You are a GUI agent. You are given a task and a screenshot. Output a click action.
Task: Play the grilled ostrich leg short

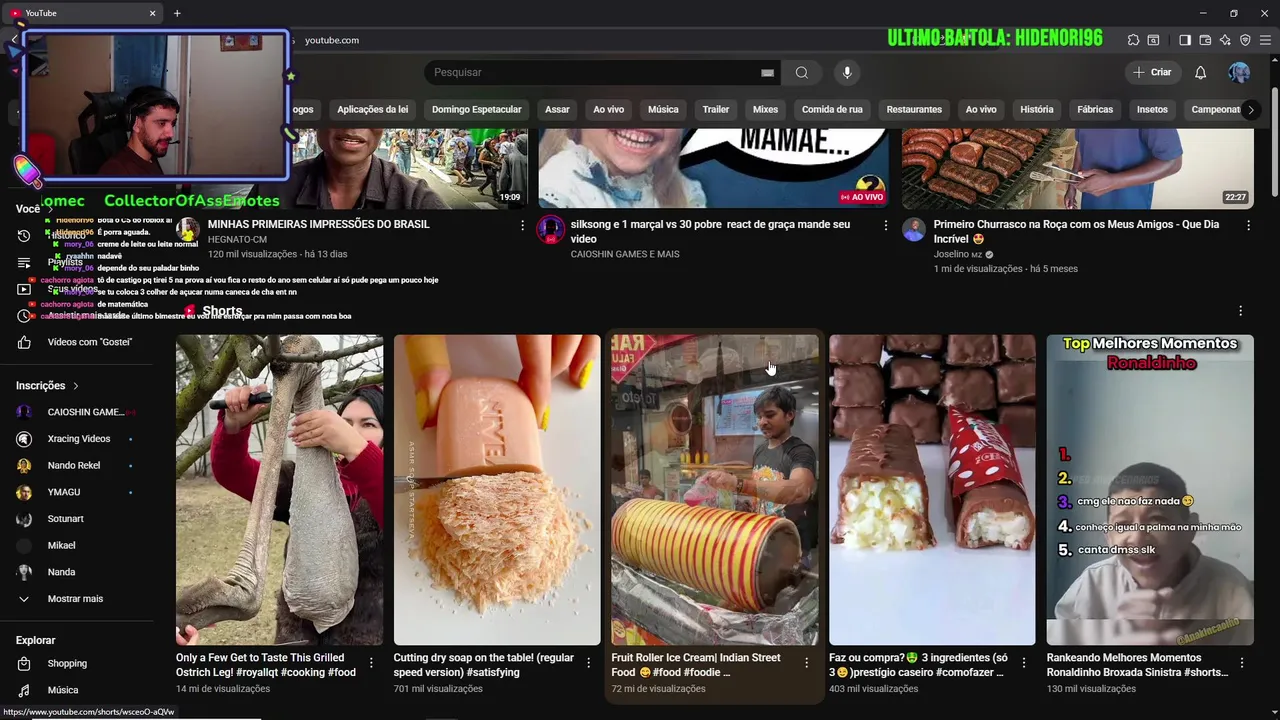[x=279, y=490]
